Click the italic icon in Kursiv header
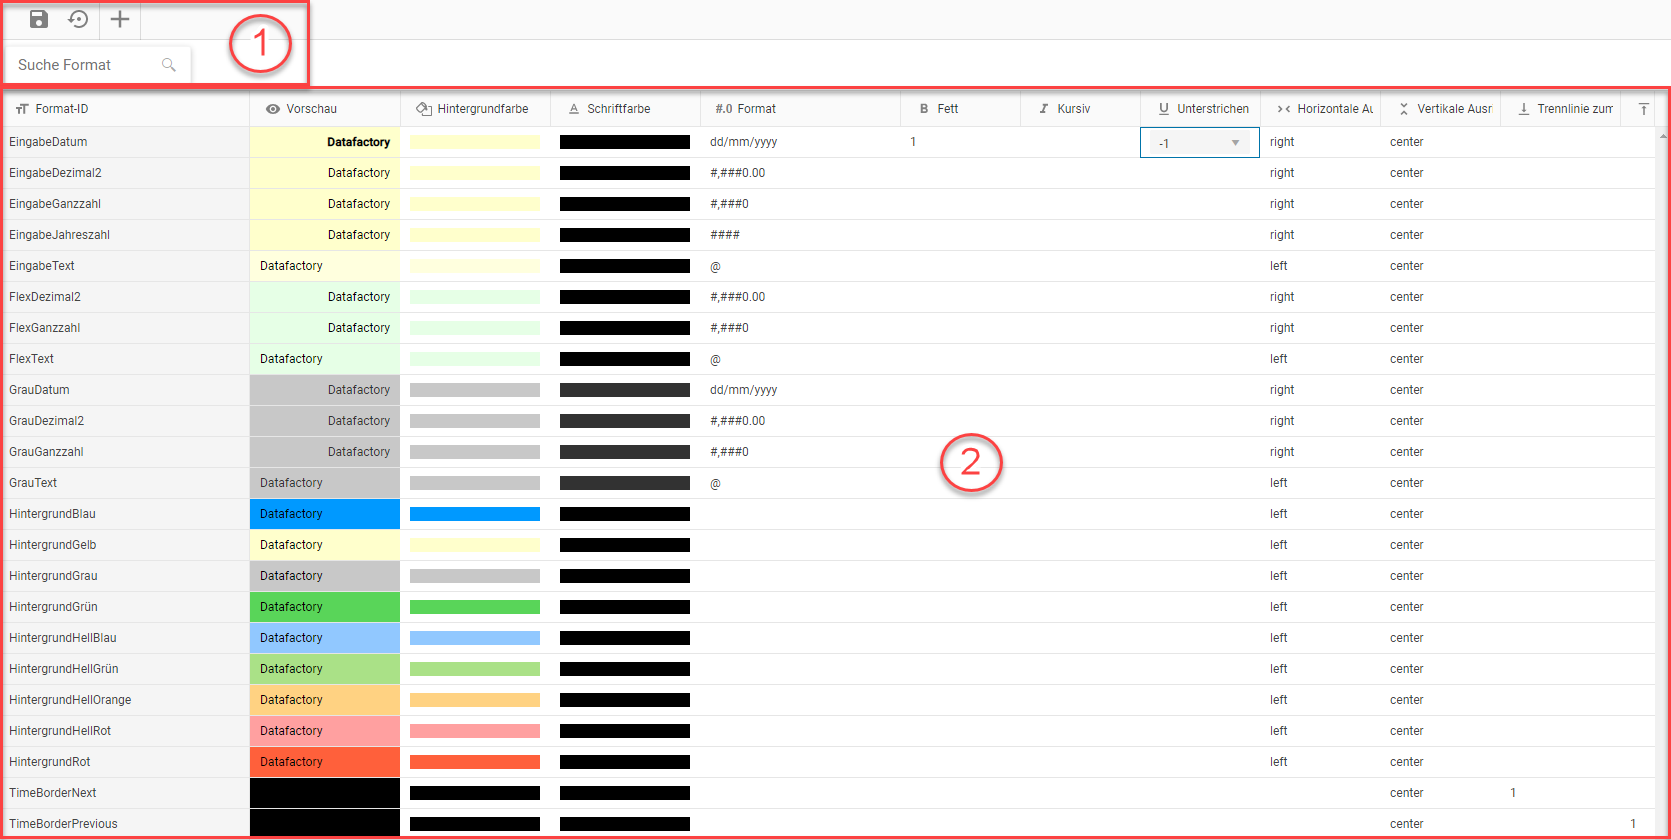This screenshot has height=840, width=1671. (1044, 109)
